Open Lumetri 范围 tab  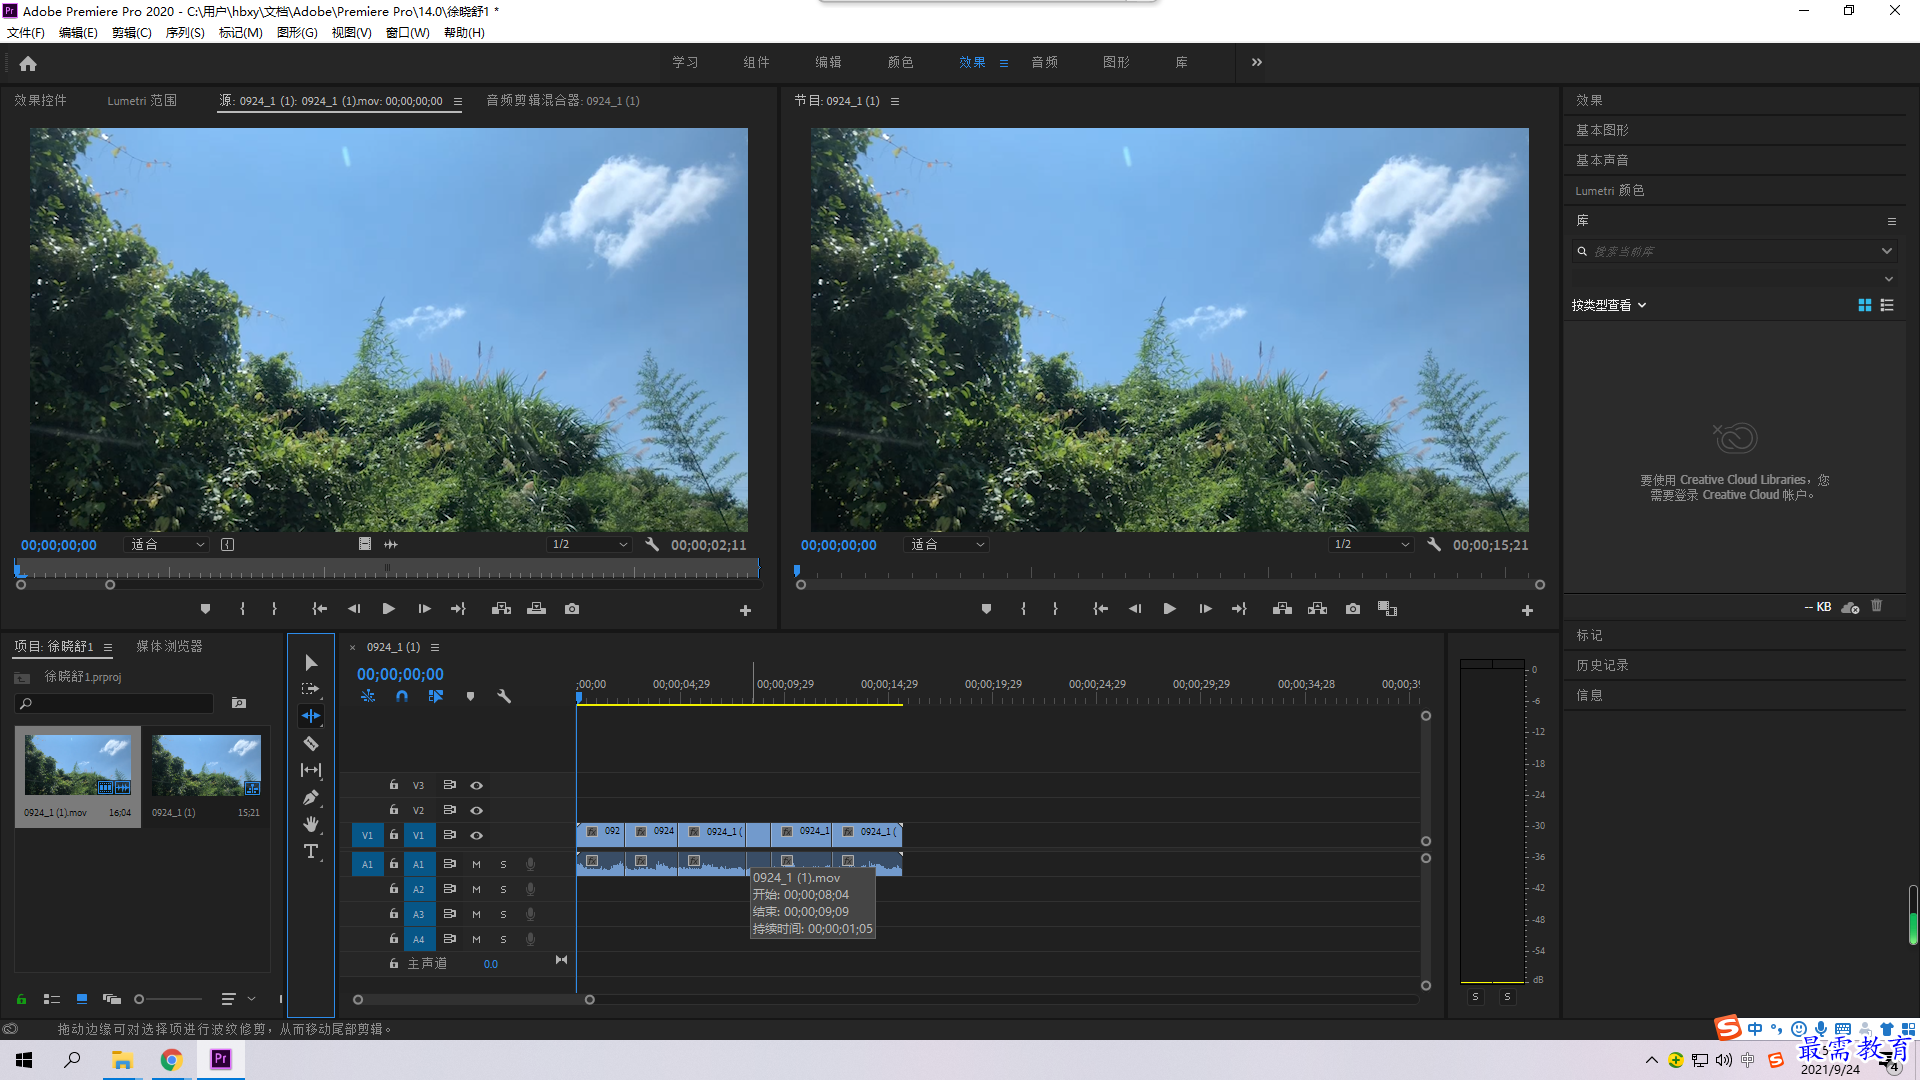(x=142, y=100)
